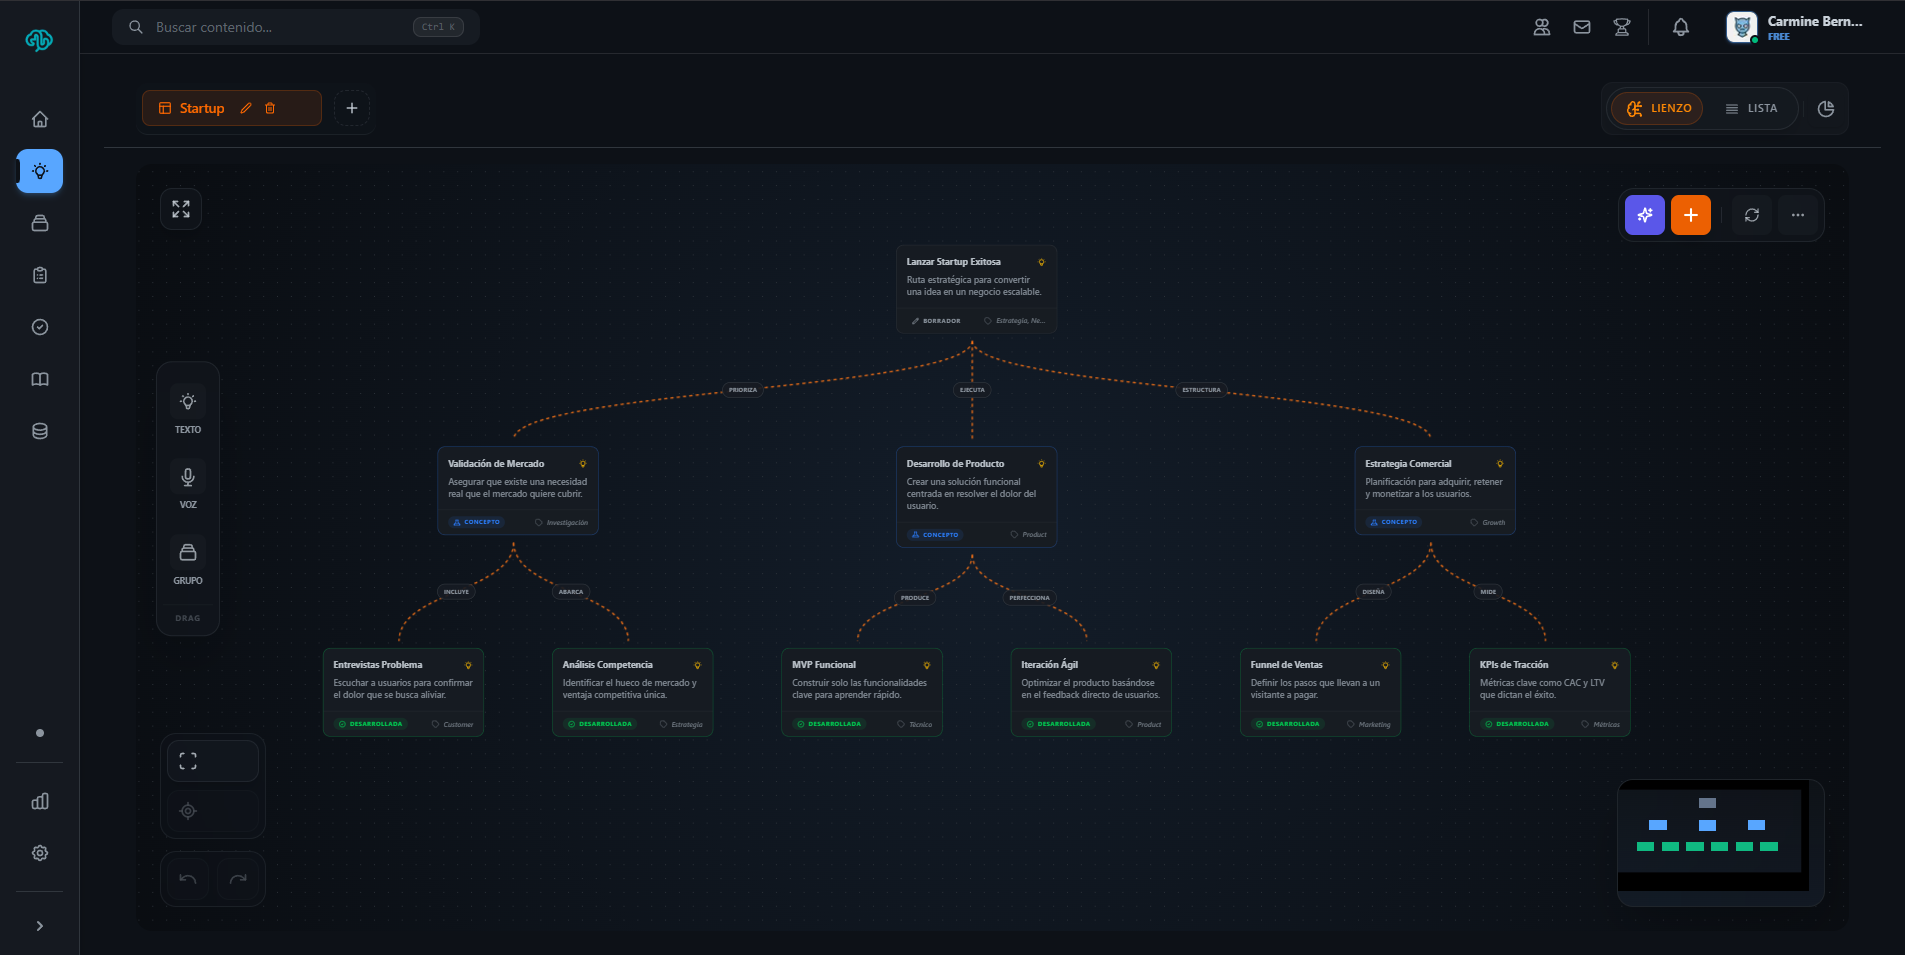Switch to the LISTA view tab
This screenshot has width=1905, height=955.
tap(1752, 108)
